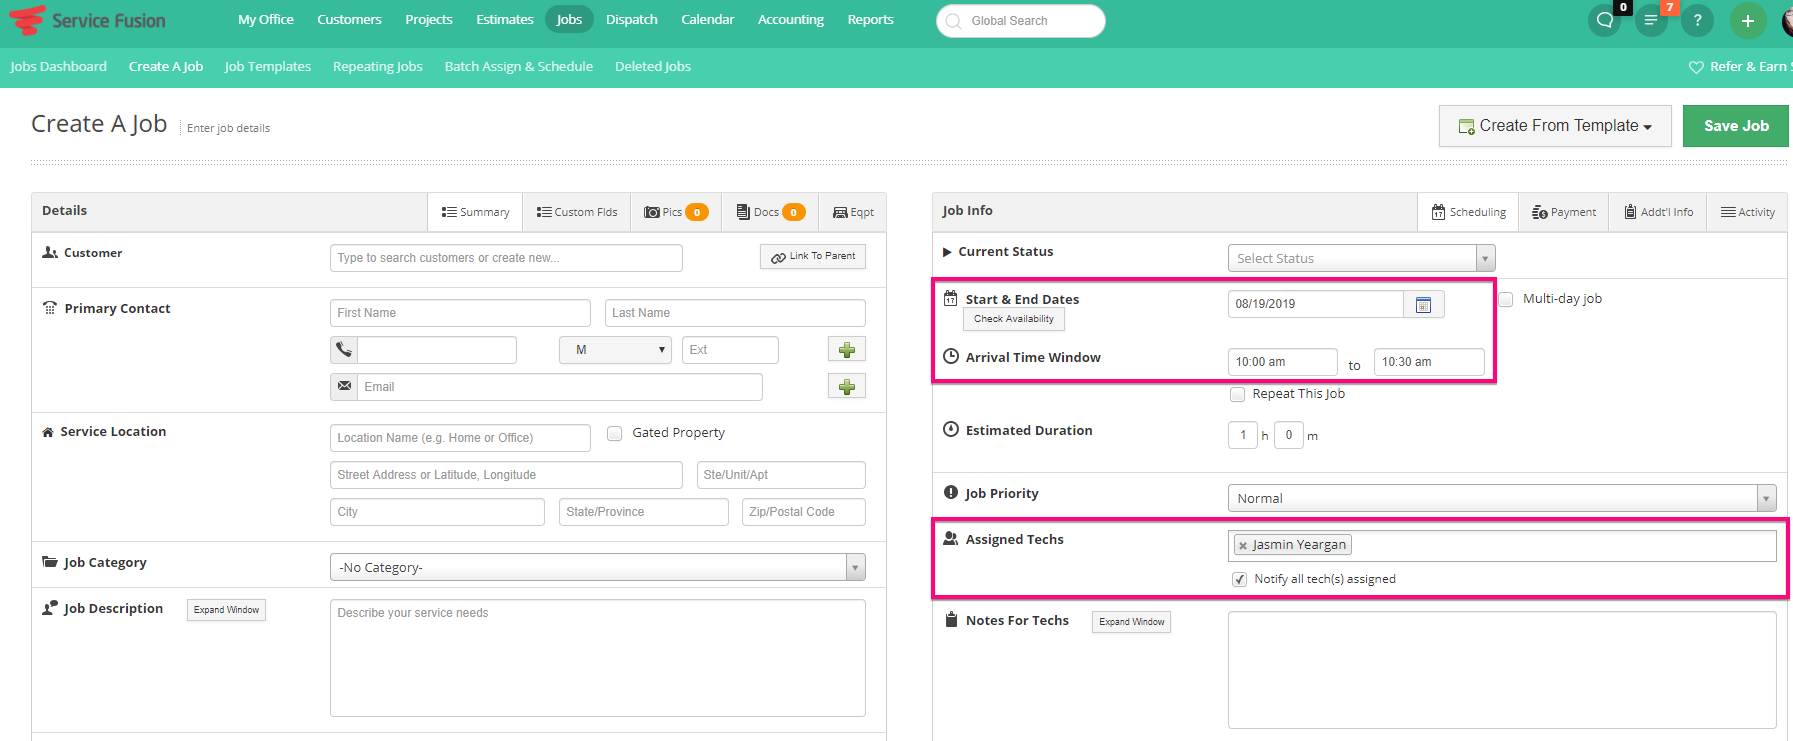Add another email with plus icon

846,387
